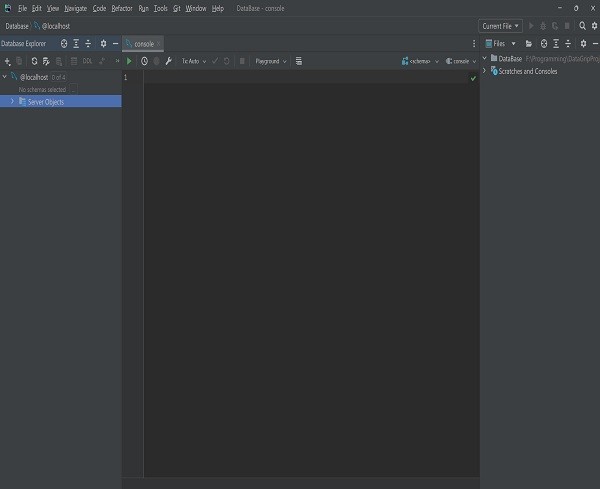The image size is (600, 489).
Task: Run the query with the green Execute button
Action: click(129, 61)
